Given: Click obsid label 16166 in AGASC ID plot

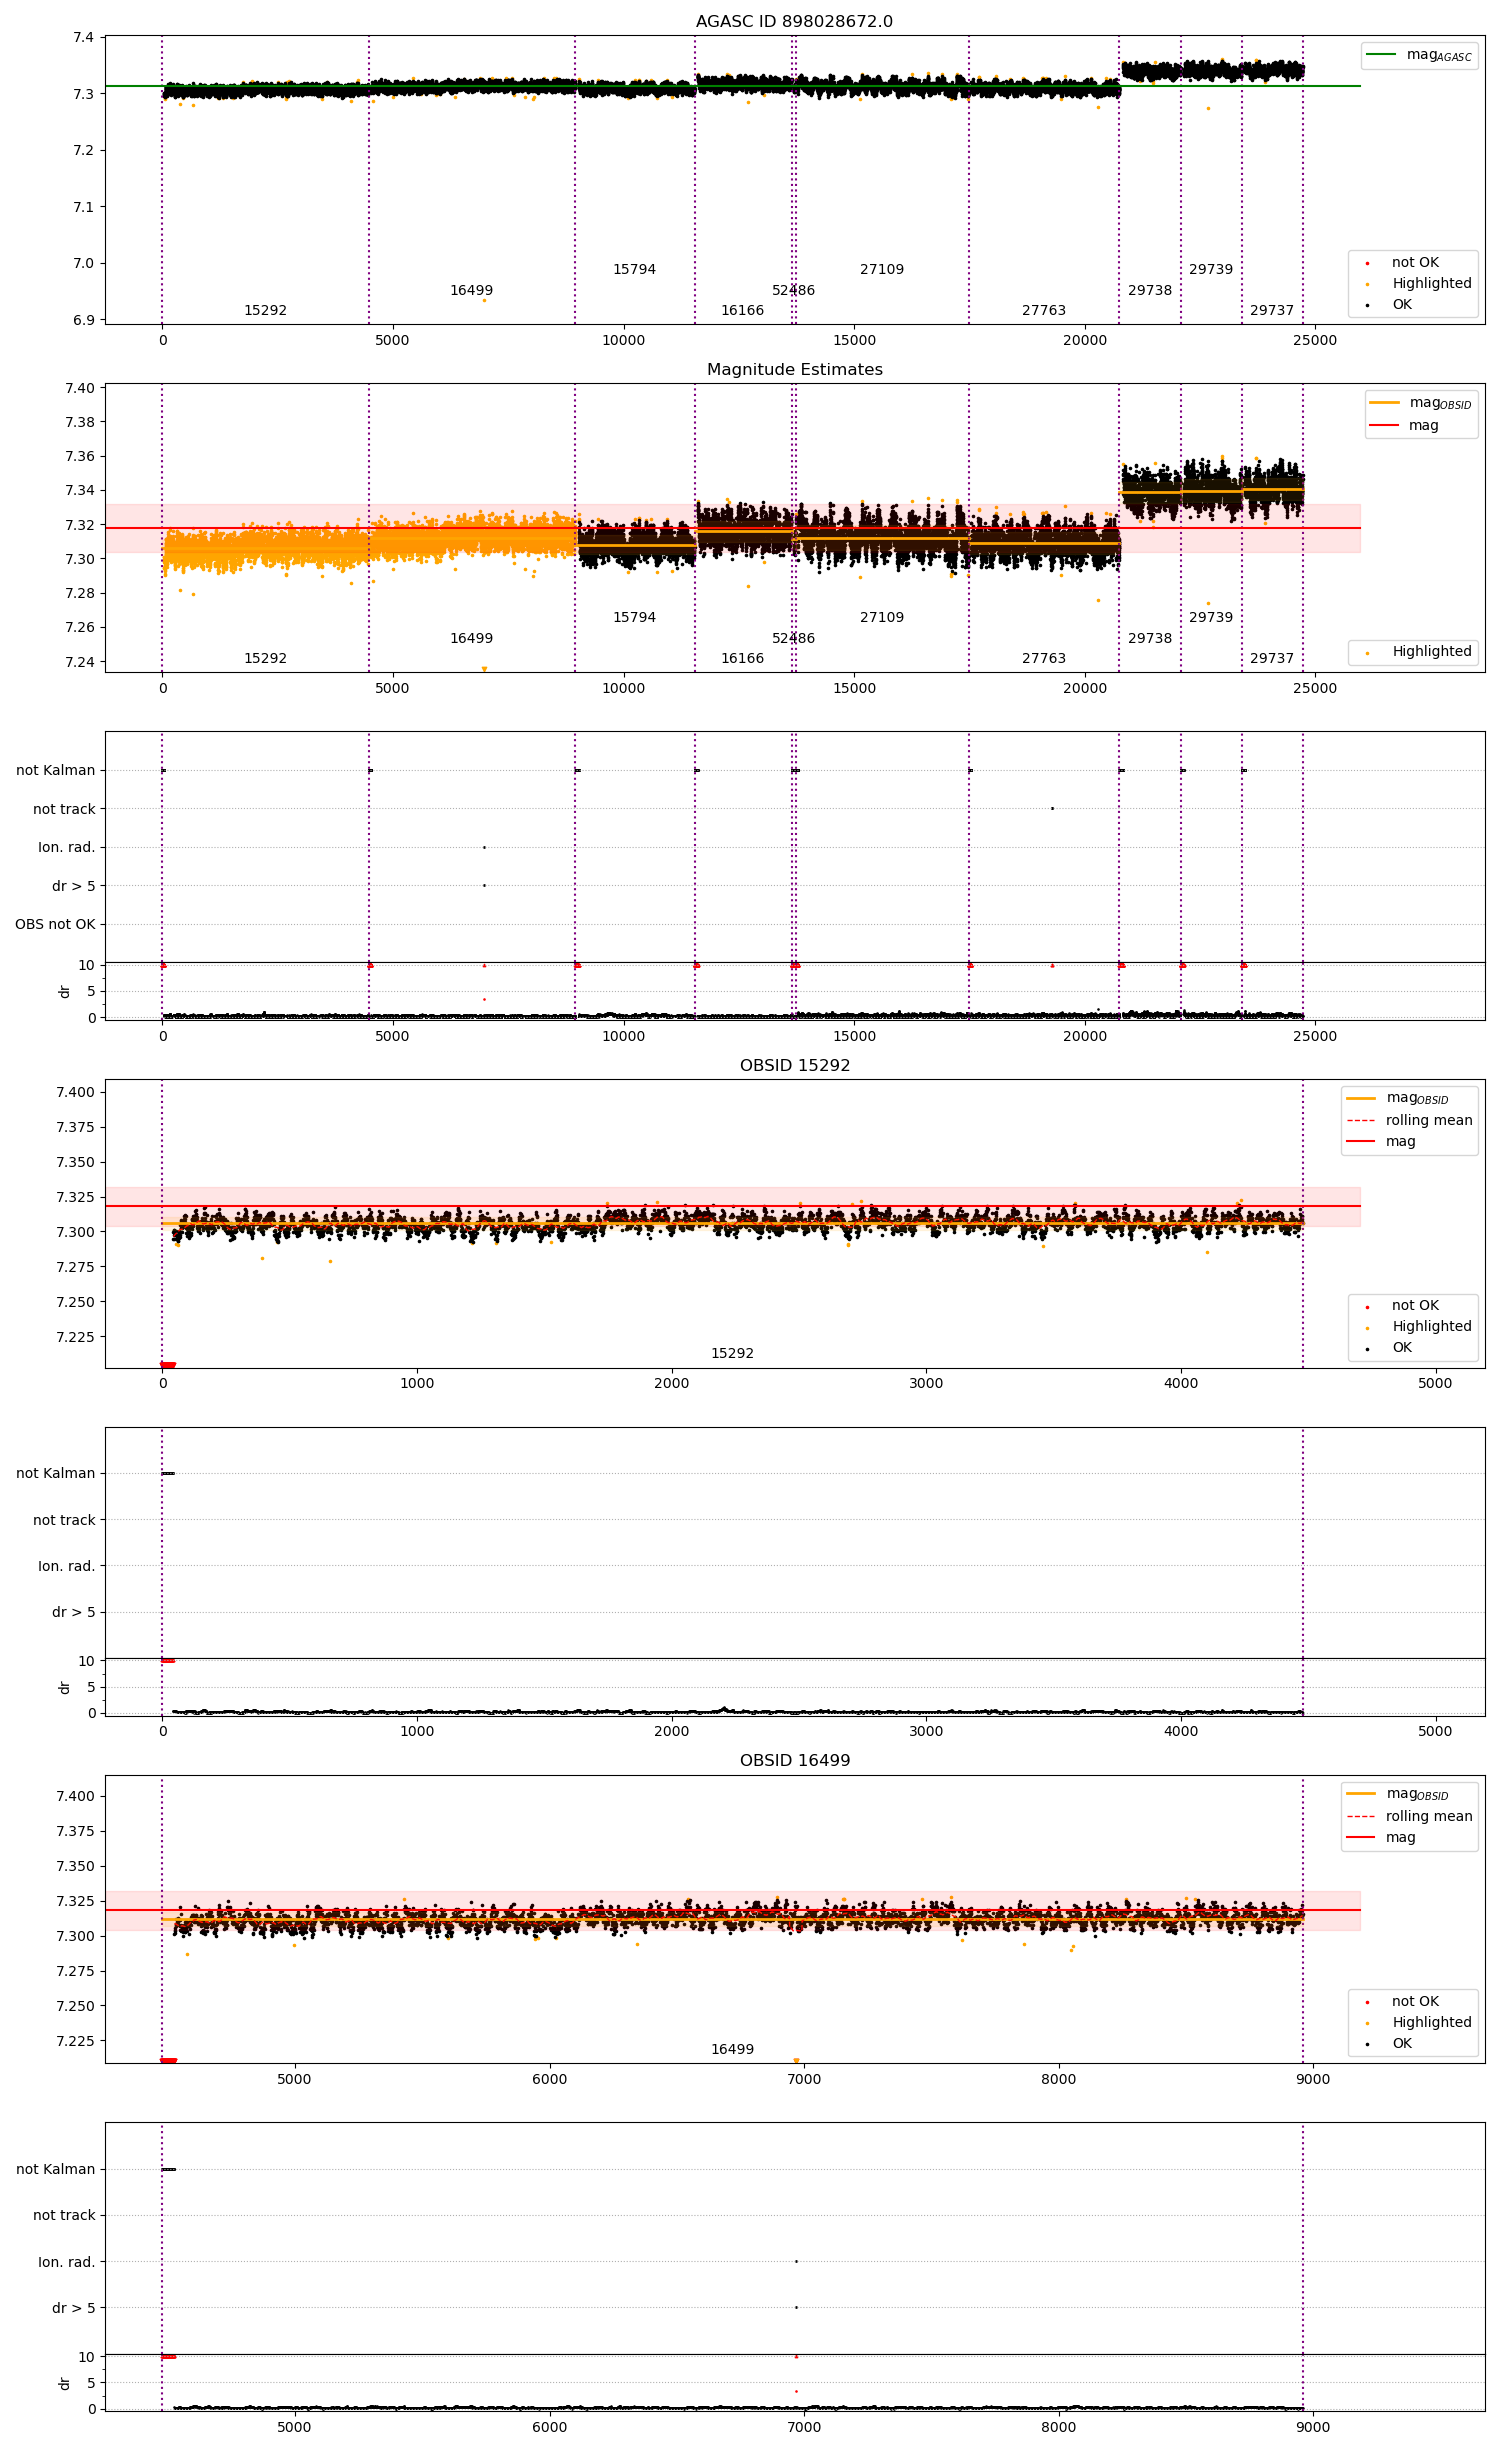Looking at the screenshot, I should click(x=742, y=310).
